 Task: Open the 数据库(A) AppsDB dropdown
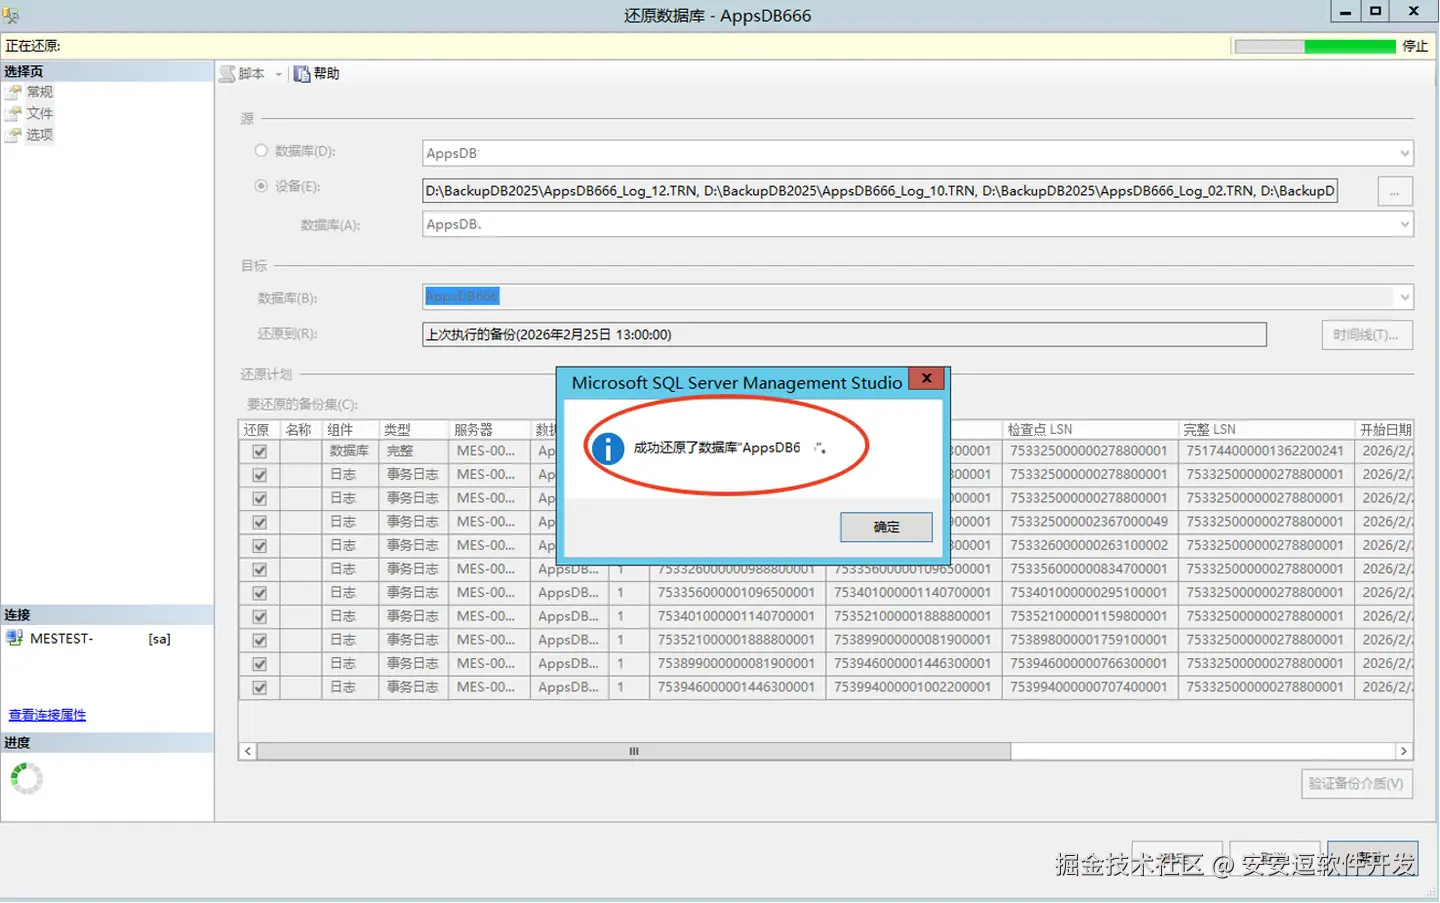pos(1404,225)
